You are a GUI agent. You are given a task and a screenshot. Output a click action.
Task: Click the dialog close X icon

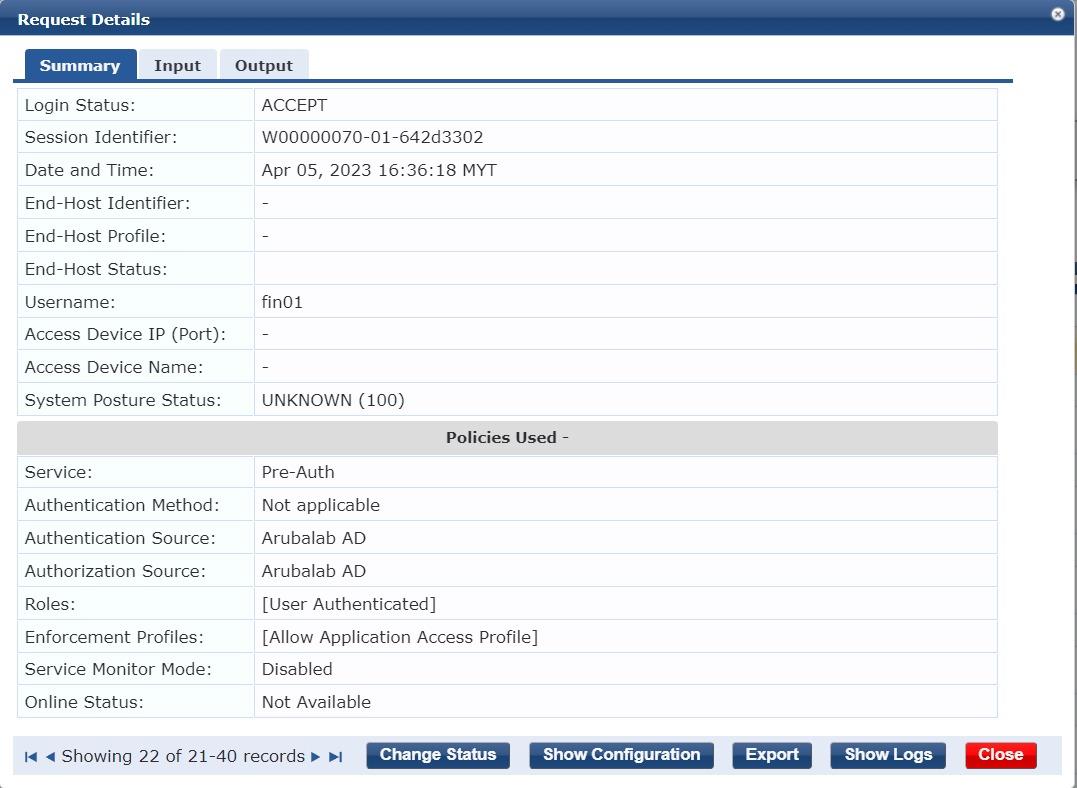click(1057, 14)
